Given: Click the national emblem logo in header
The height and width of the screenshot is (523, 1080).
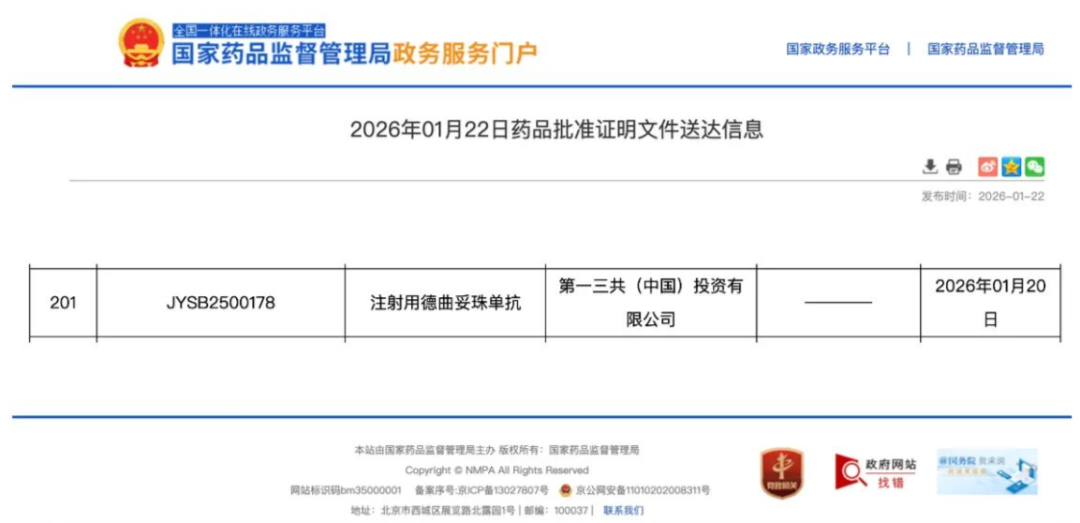Looking at the screenshot, I should pyautogui.click(x=141, y=43).
